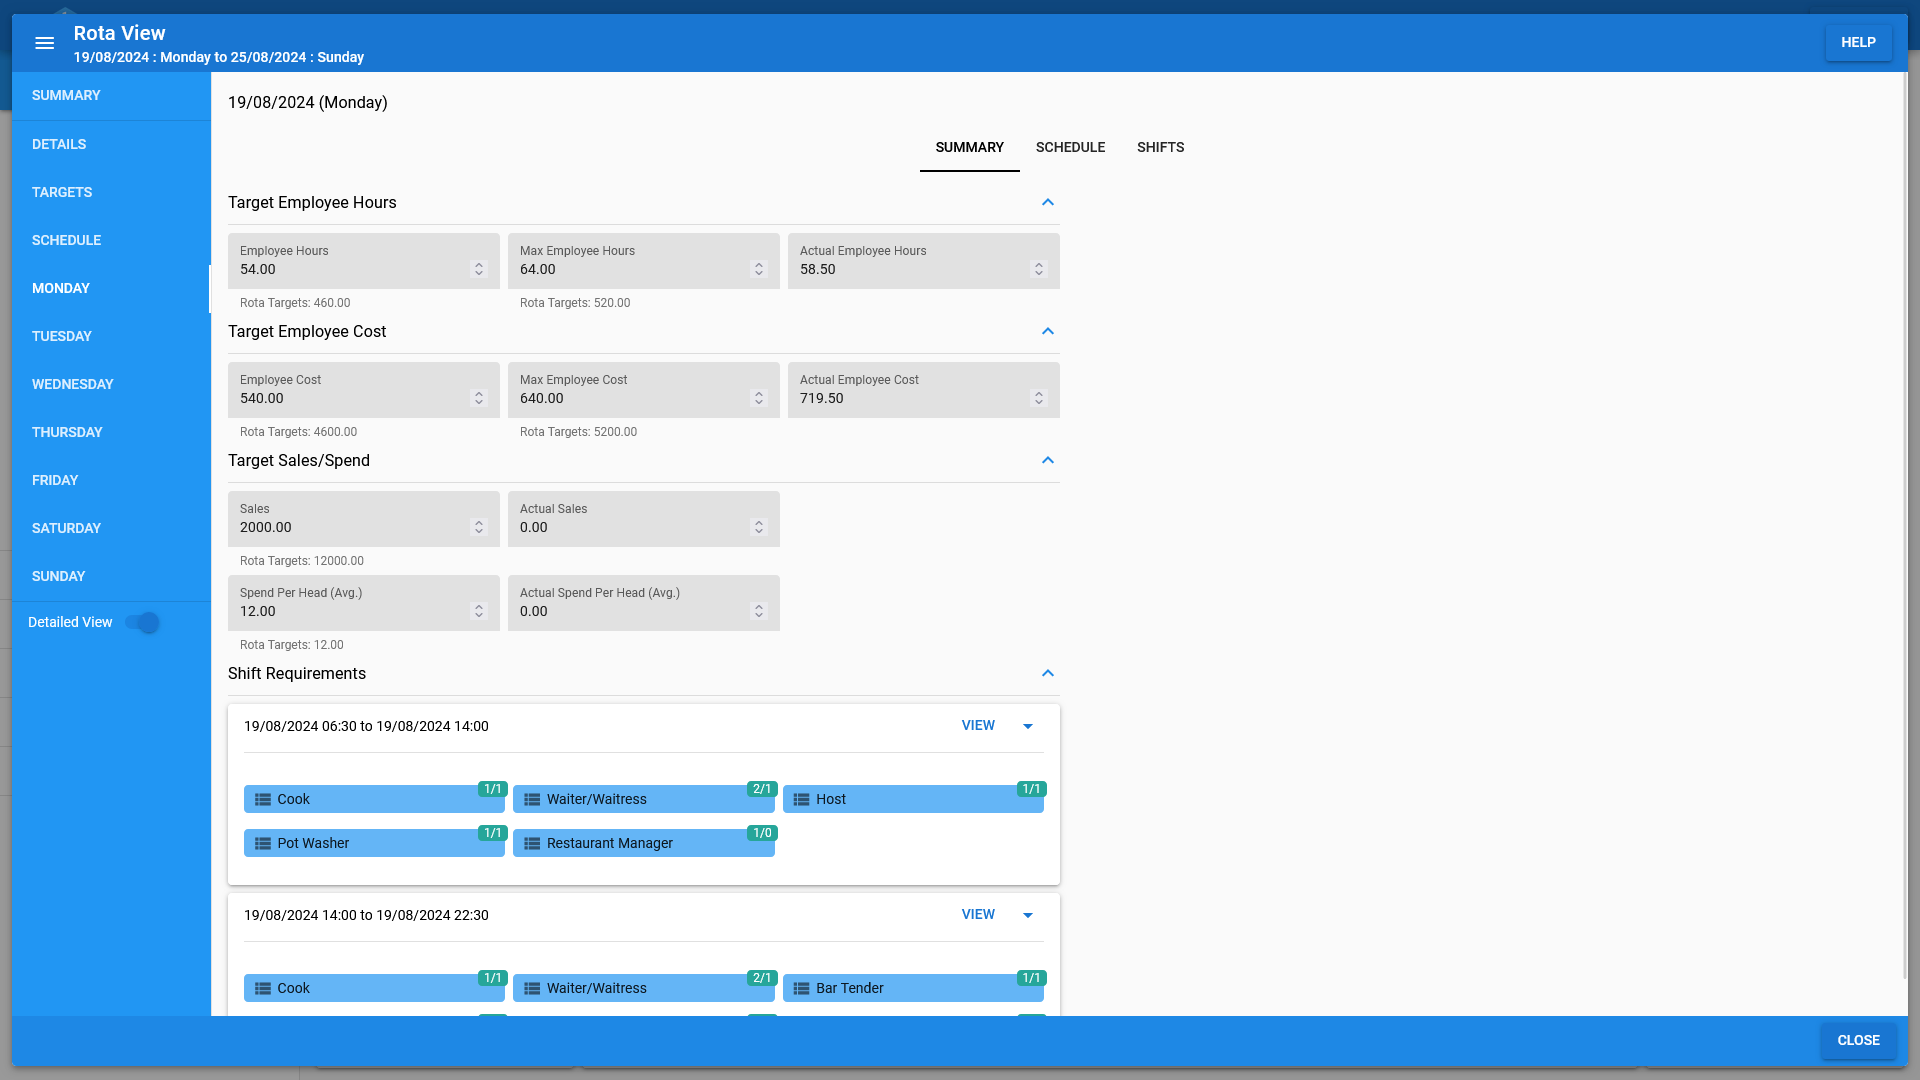Select Monday in the sidebar
The height and width of the screenshot is (1080, 1920).
coord(111,288)
